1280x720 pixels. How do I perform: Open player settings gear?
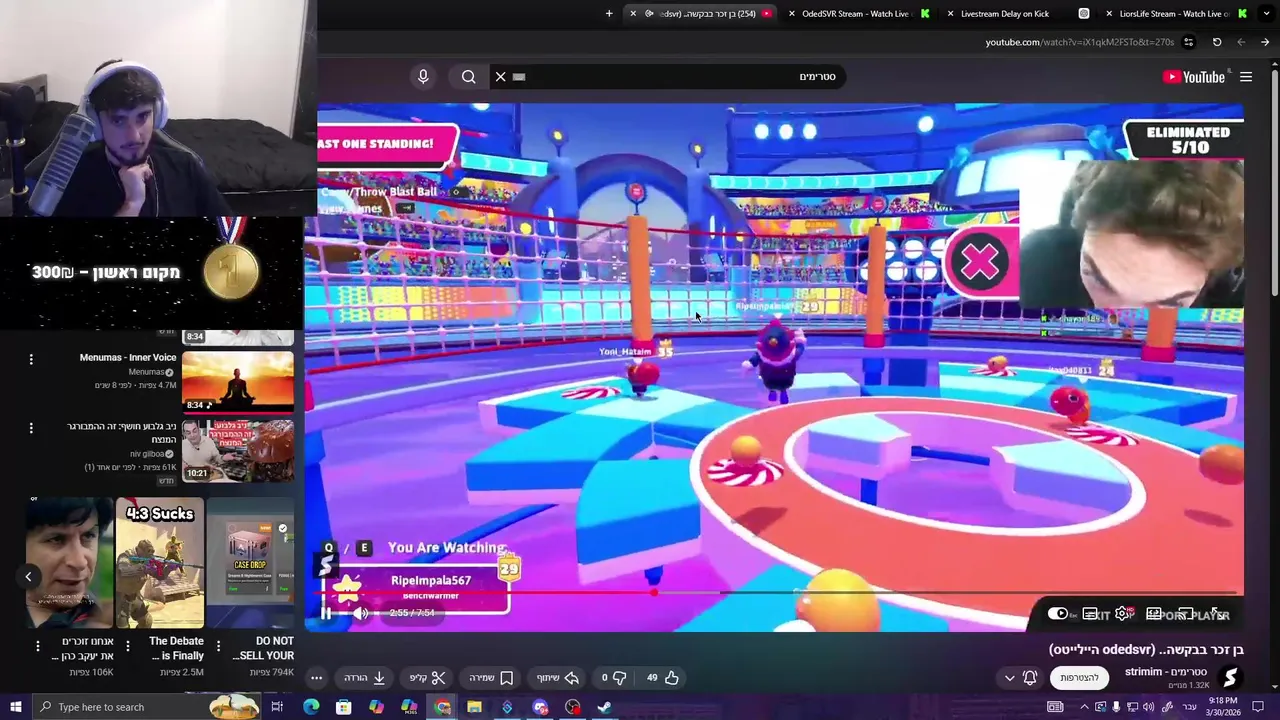1123,614
